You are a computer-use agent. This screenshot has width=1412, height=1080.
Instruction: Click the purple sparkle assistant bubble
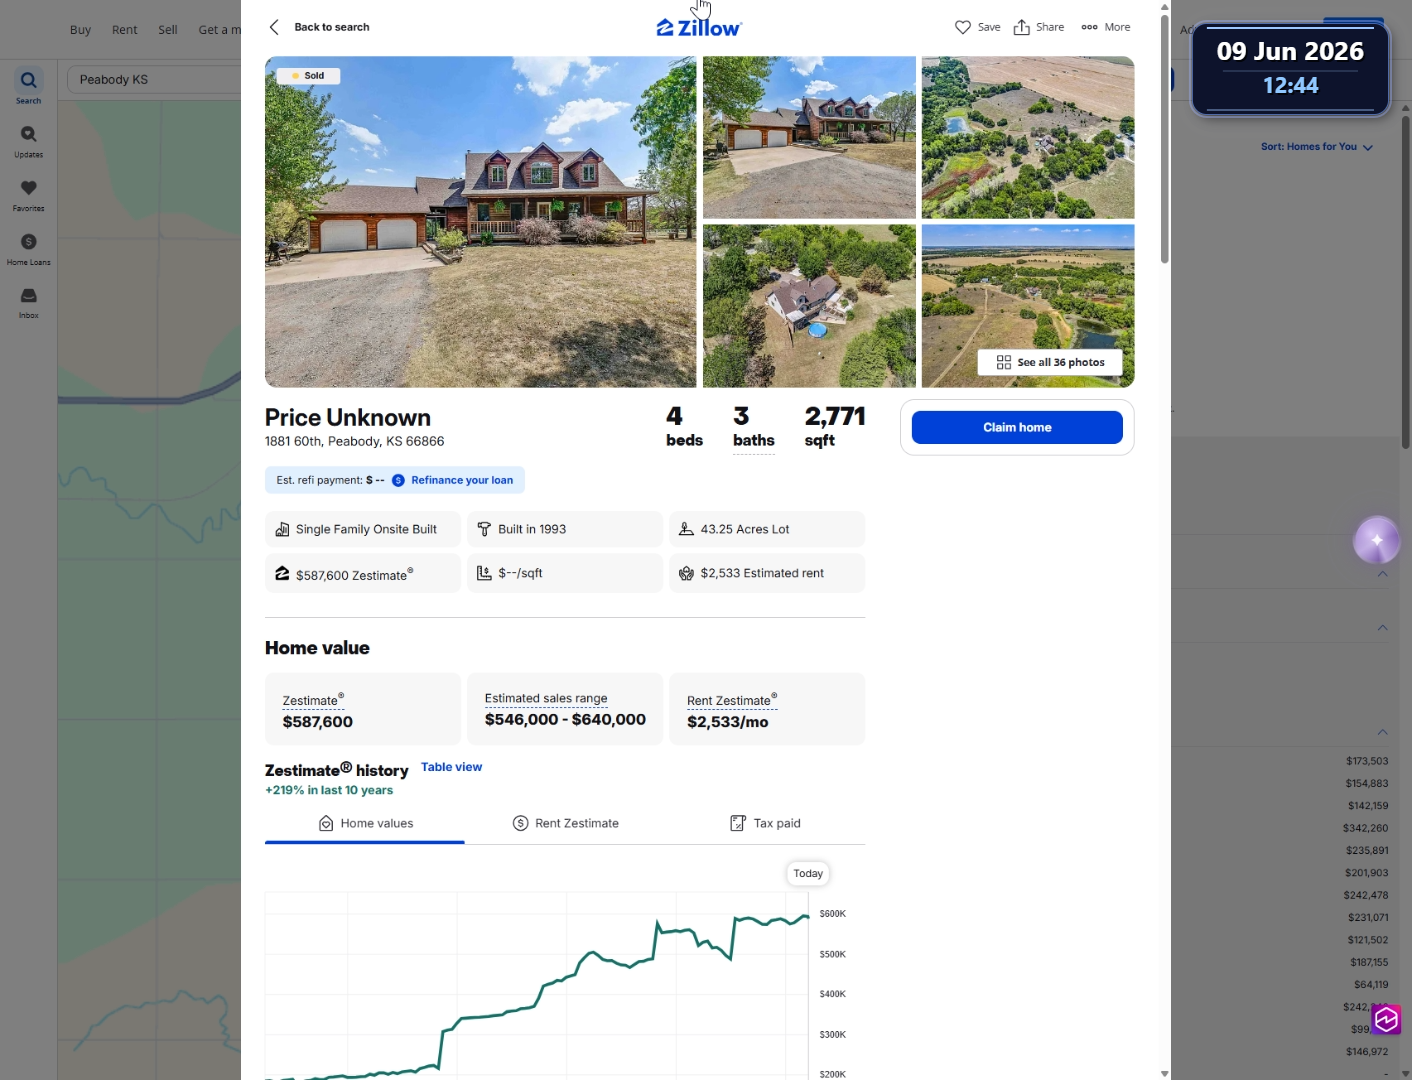[1377, 540]
